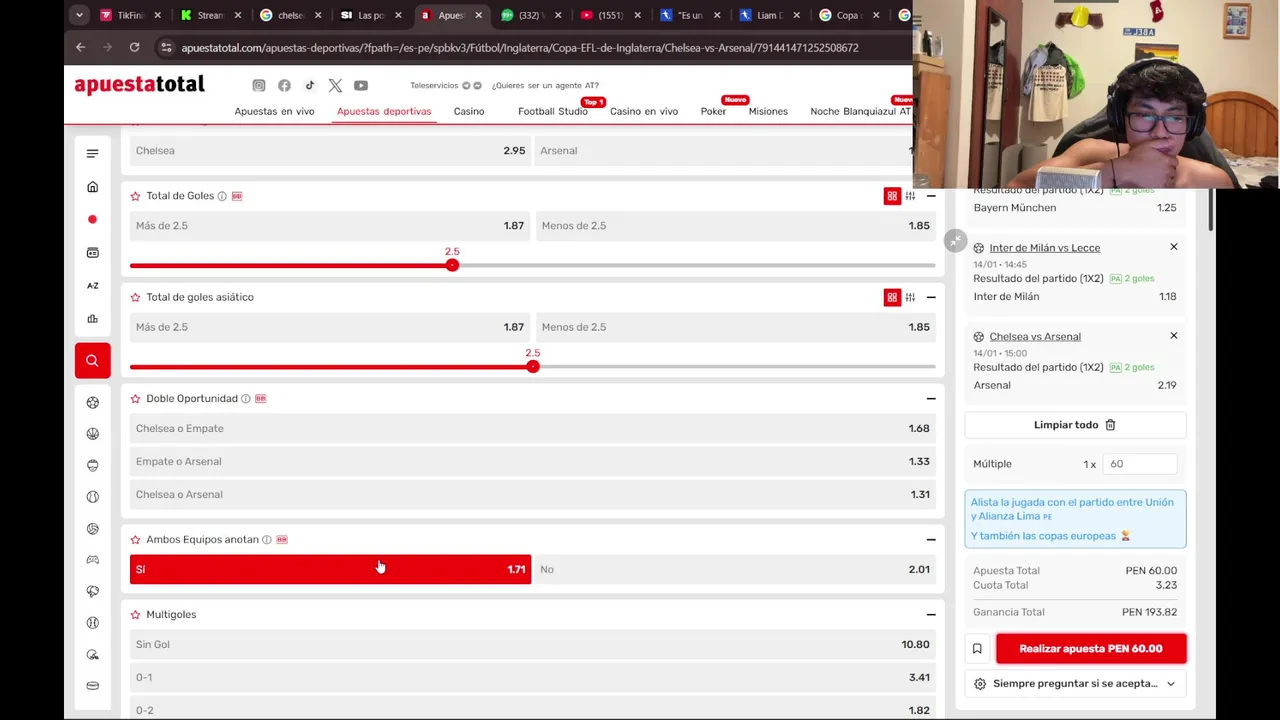Open apuestatotal YouTube icon
Viewport: 1280px width, 720px height.
click(x=361, y=85)
